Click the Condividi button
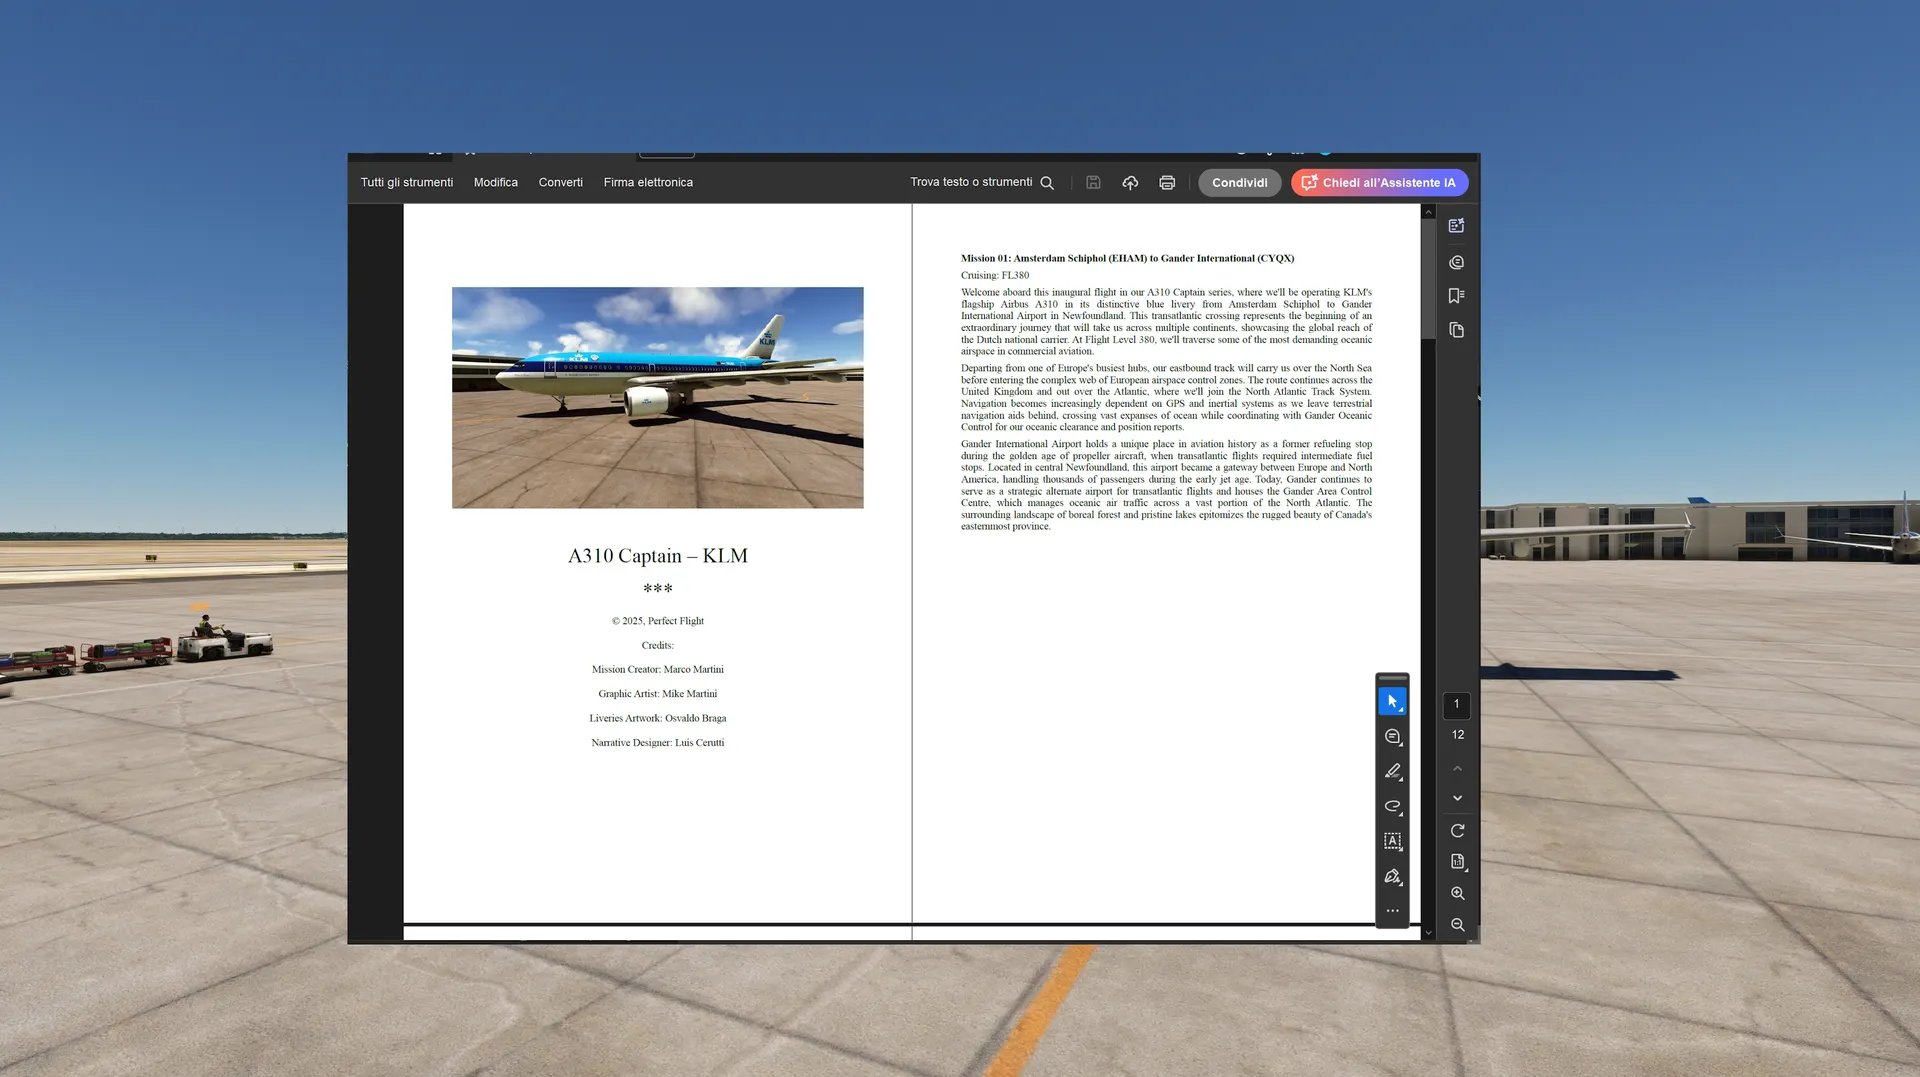This screenshot has height=1077, width=1920. 1239,183
